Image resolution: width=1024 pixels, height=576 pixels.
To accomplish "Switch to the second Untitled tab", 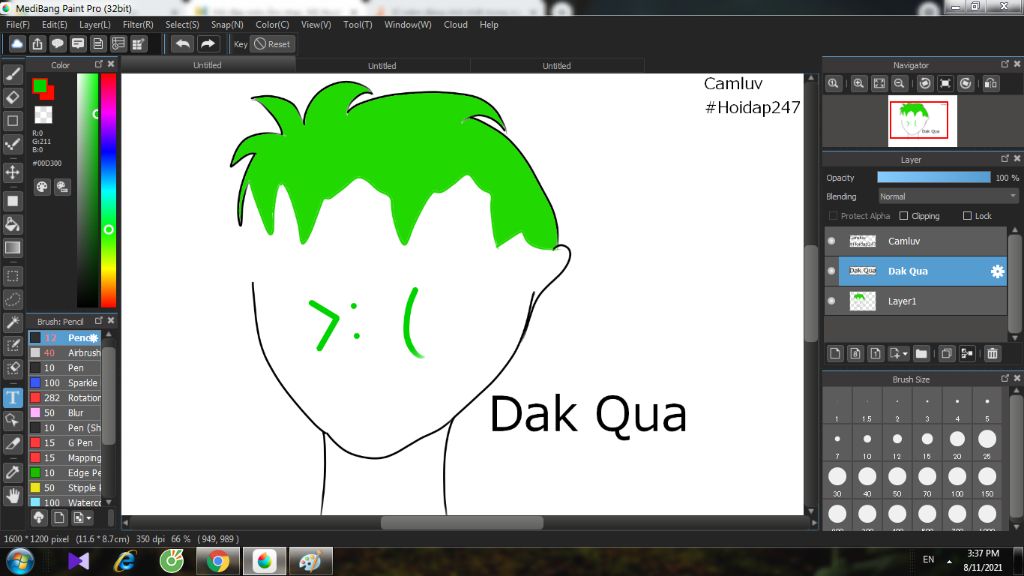I will point(382,65).
